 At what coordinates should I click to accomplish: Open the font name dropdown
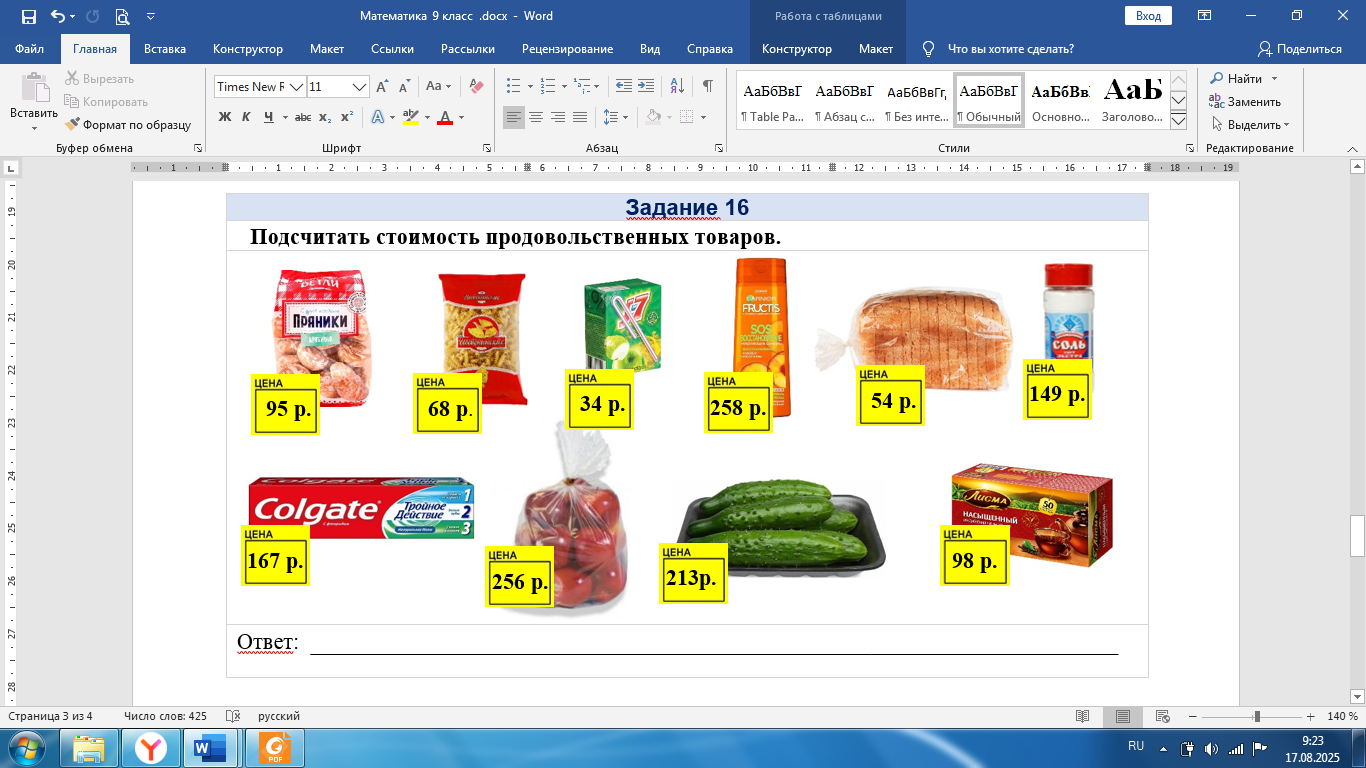(296, 87)
